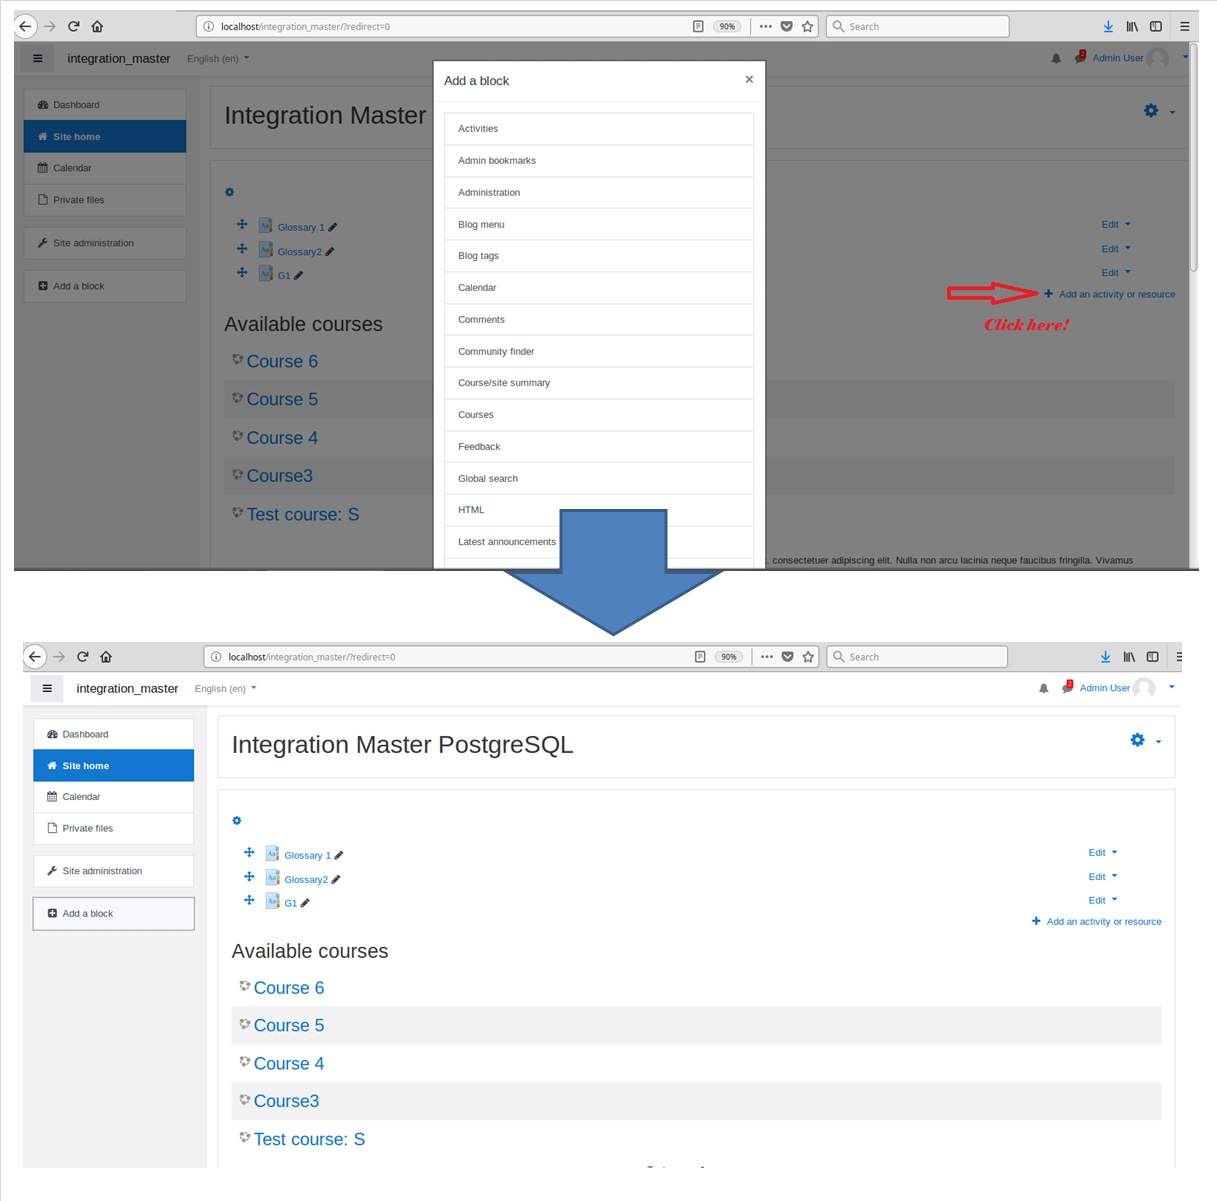
Task: Open Edit dropdown for Glossary2, bottom screenshot
Action: (x=1103, y=877)
